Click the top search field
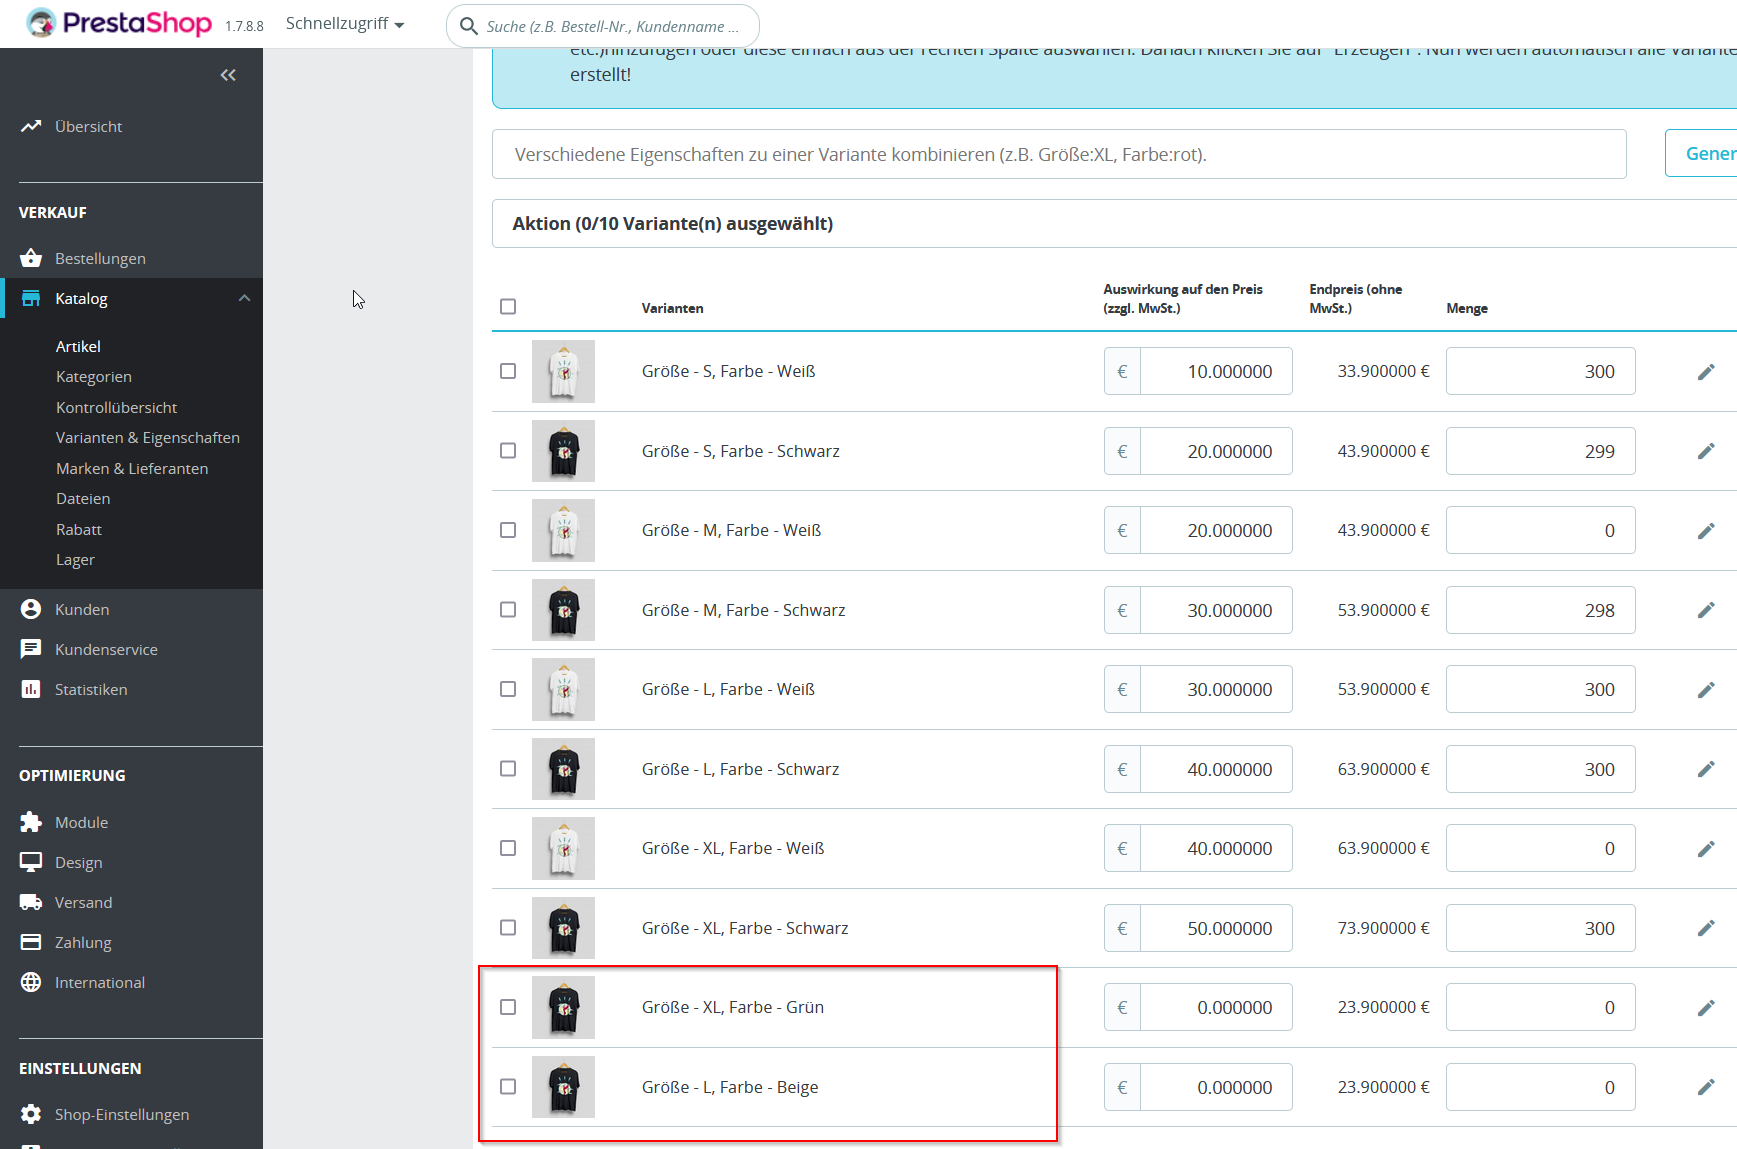The width and height of the screenshot is (1737, 1149). pyautogui.click(x=603, y=26)
